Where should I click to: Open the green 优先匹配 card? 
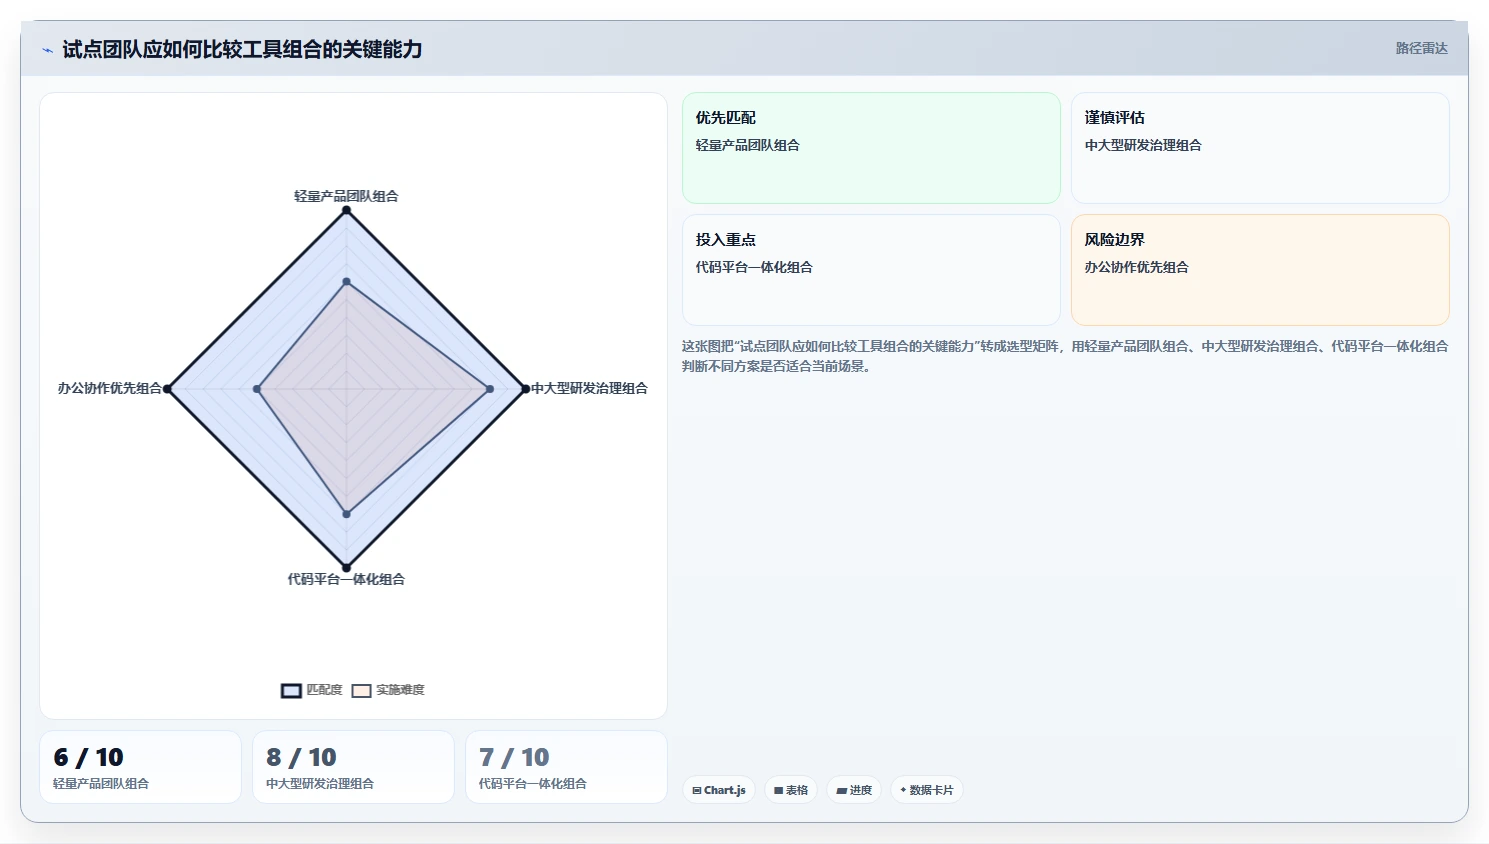[871, 148]
